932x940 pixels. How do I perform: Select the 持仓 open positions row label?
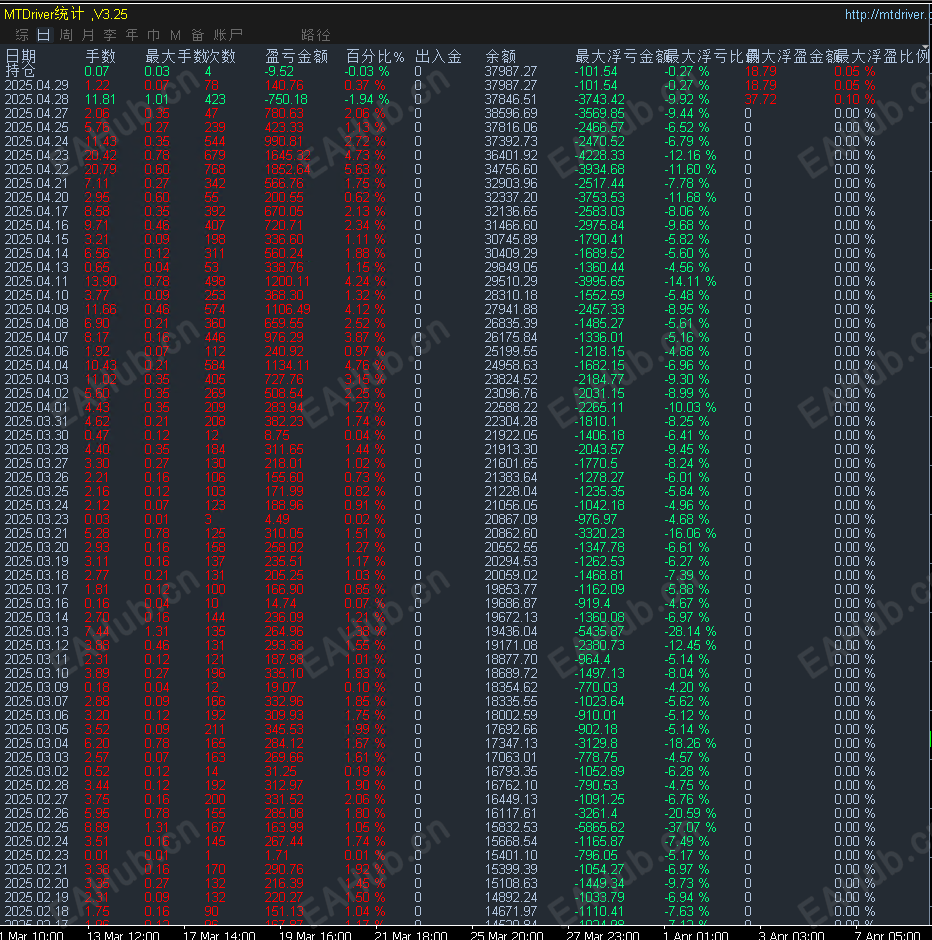point(20,71)
